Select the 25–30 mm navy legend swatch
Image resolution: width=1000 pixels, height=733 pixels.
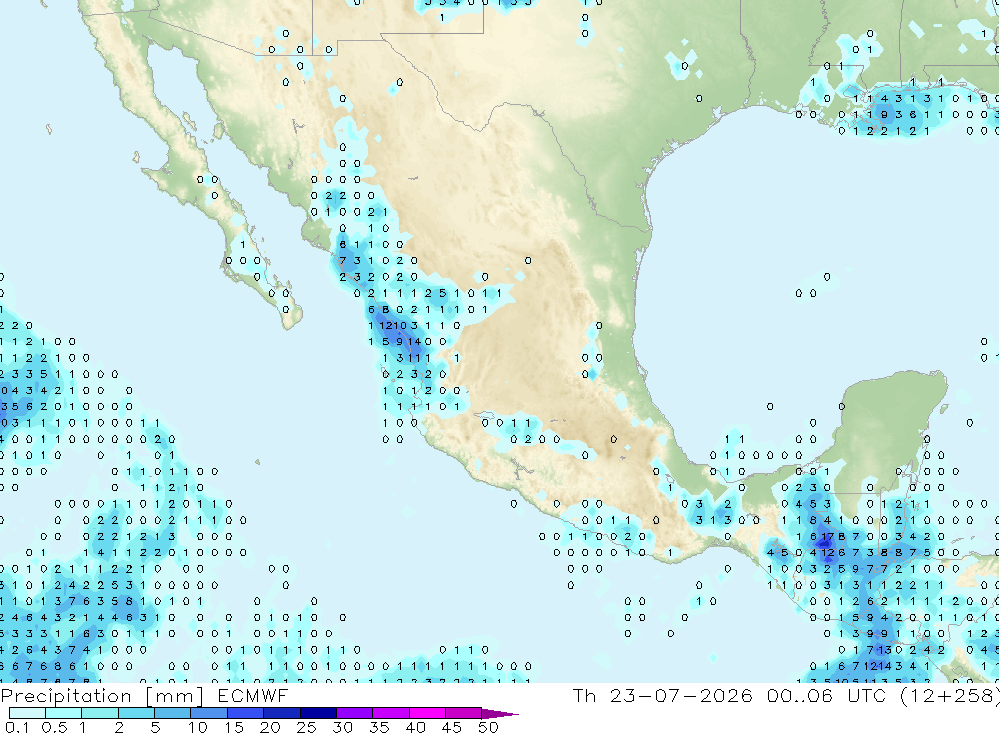coord(318,713)
